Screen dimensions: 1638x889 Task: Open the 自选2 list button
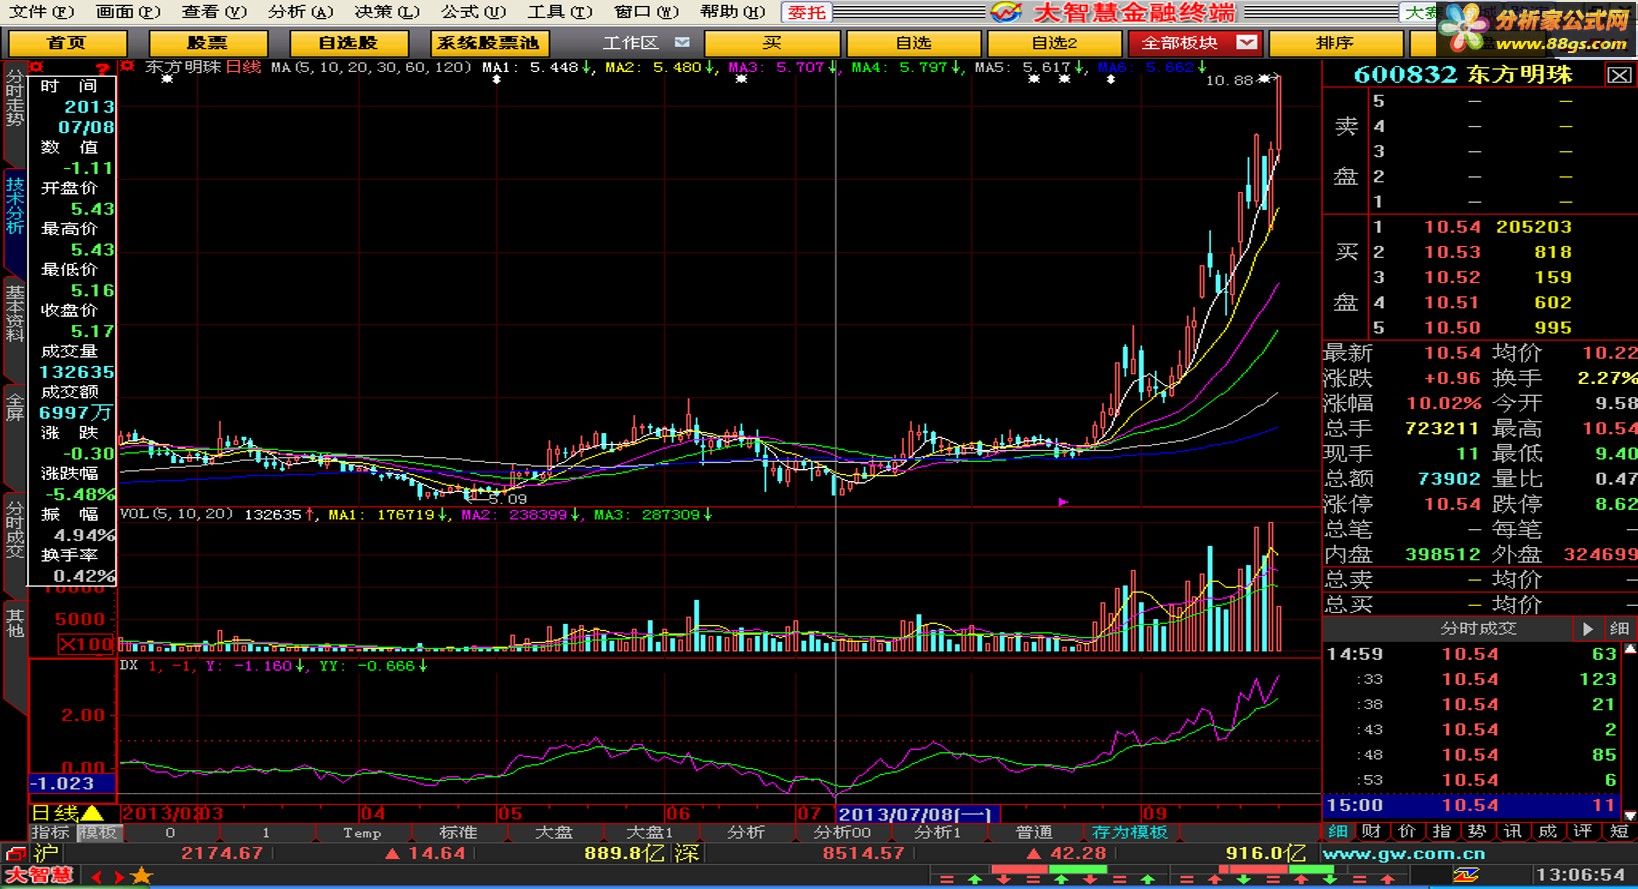point(1054,43)
